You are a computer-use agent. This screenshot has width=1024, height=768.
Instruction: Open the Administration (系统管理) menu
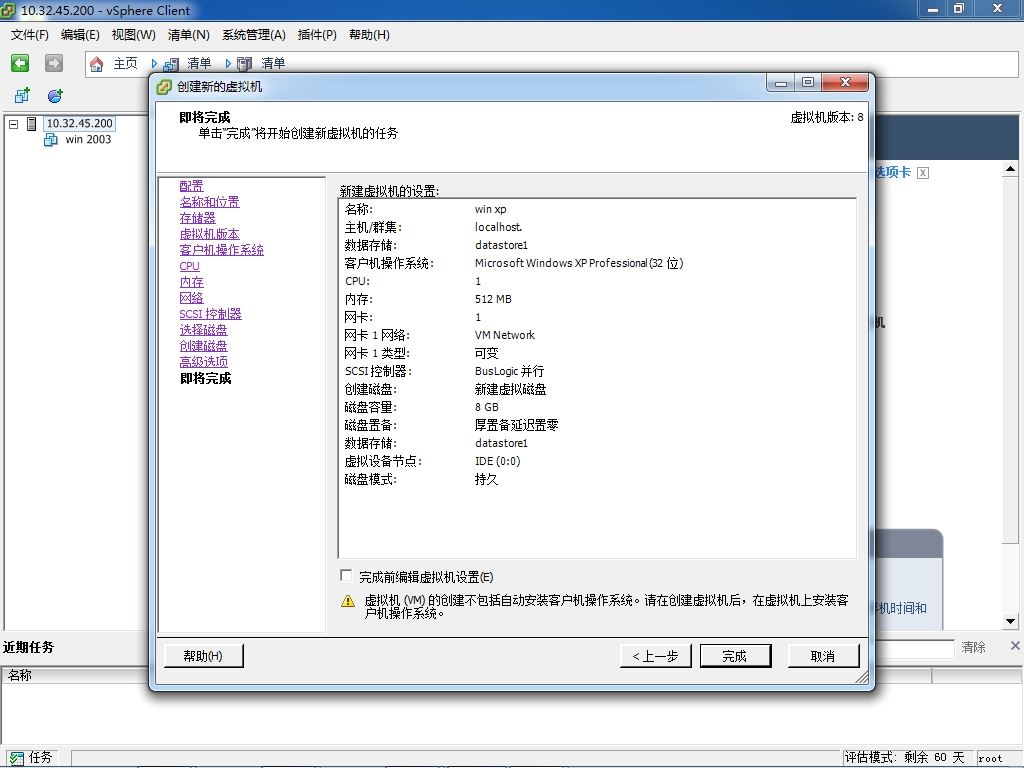point(253,35)
